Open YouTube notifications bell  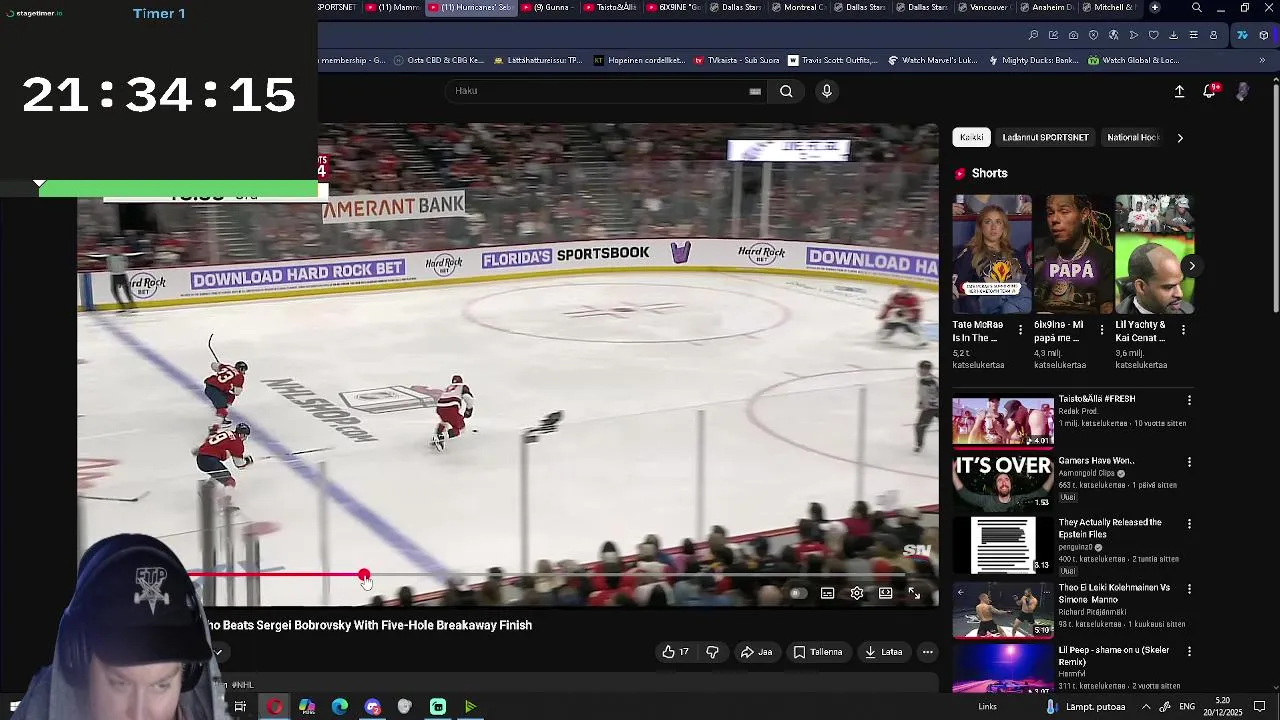(x=1209, y=91)
